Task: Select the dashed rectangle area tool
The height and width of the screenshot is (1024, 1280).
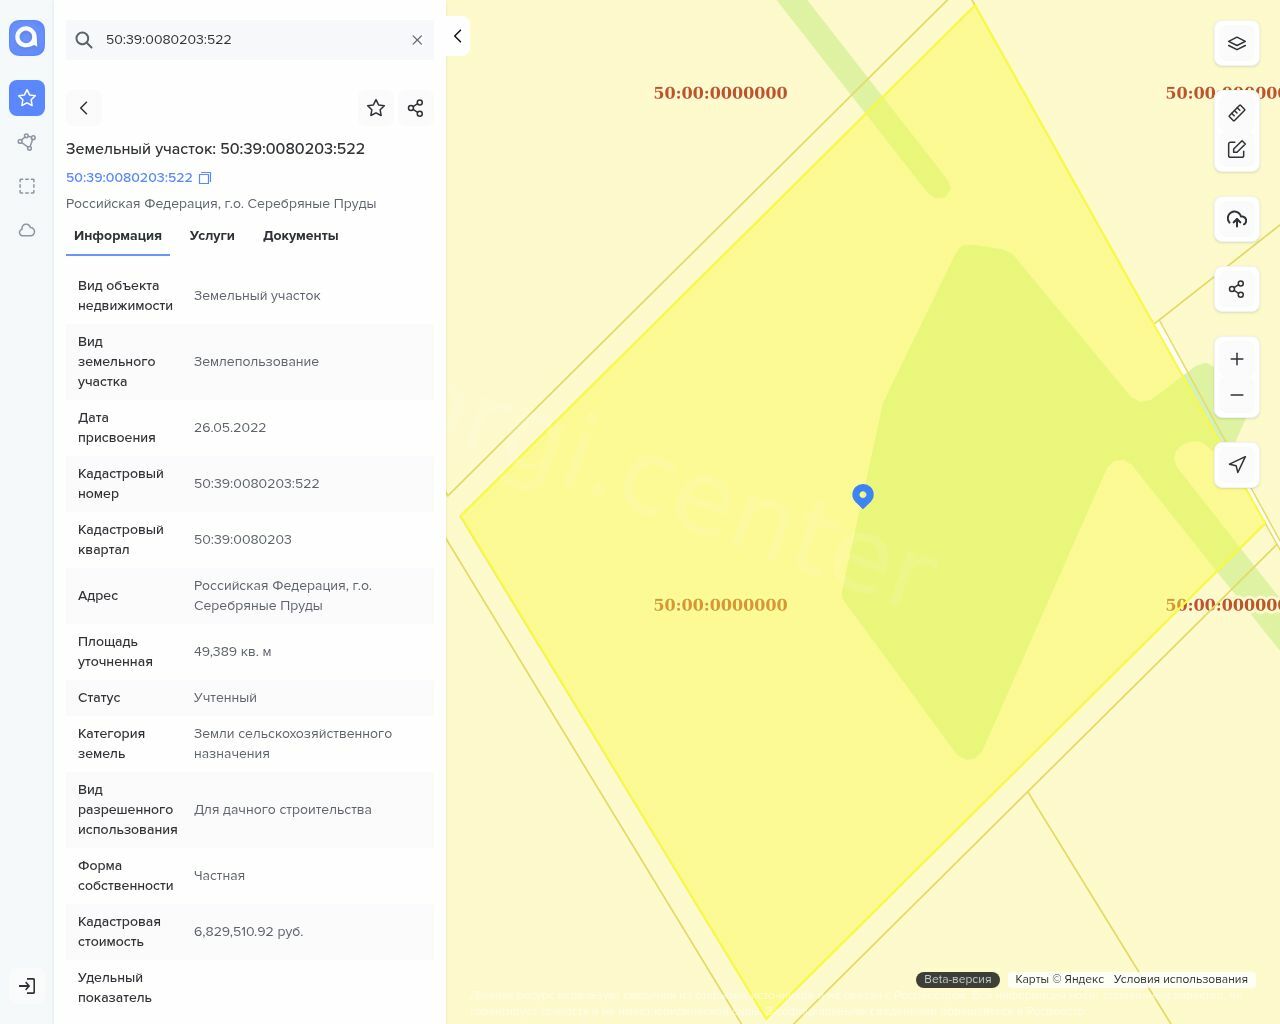Action: (27, 186)
